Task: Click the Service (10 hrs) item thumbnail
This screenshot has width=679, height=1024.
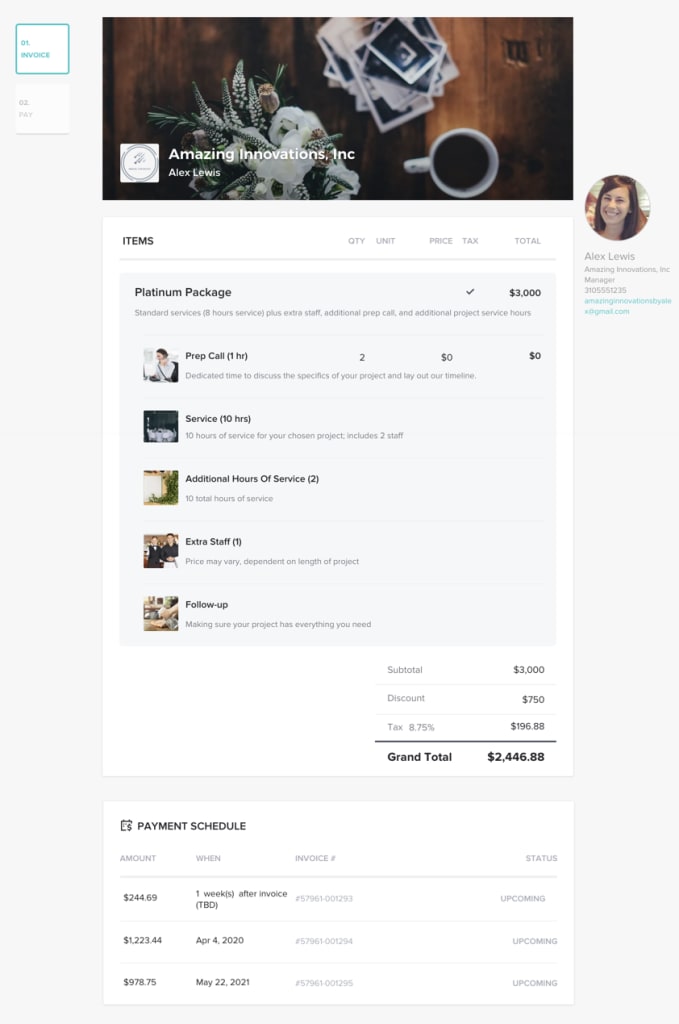Action: point(161,426)
